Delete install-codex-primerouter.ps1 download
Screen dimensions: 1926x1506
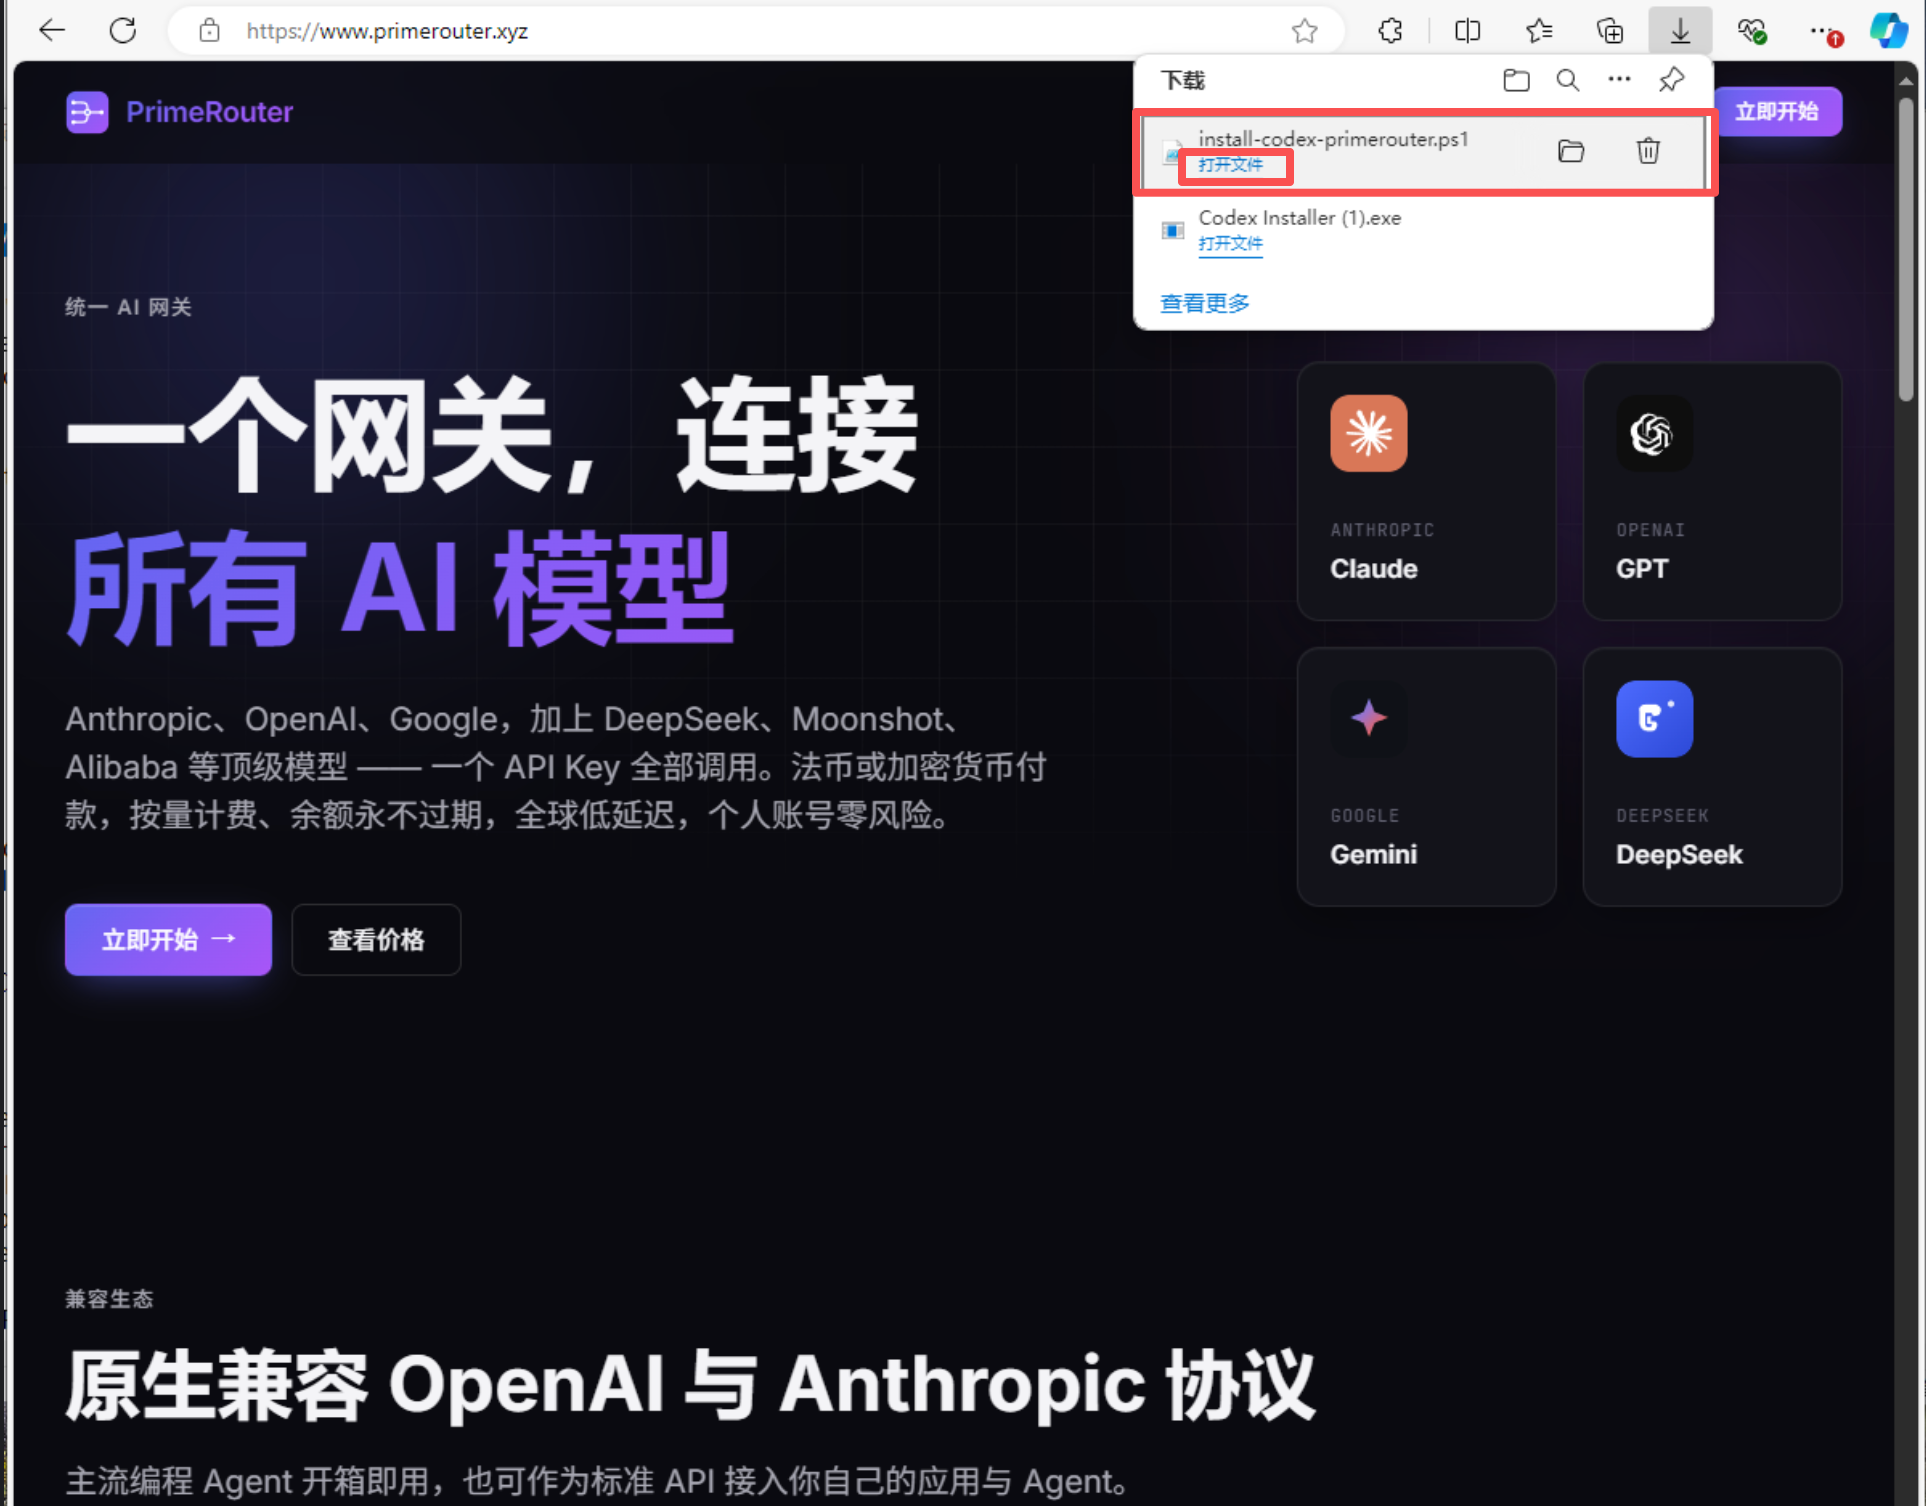pos(1648,151)
